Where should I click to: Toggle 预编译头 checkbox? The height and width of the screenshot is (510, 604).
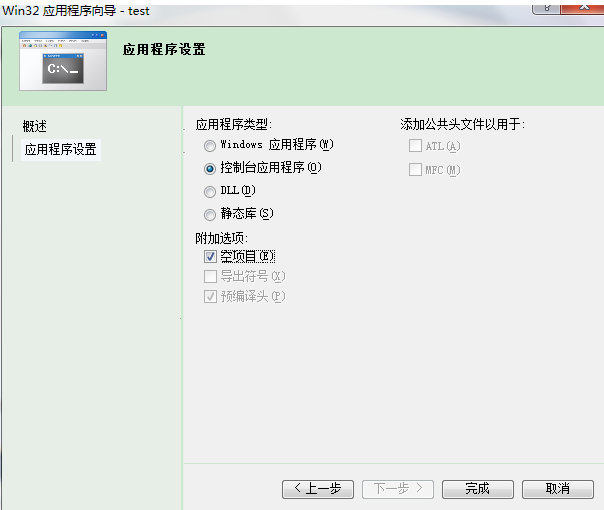coord(210,296)
